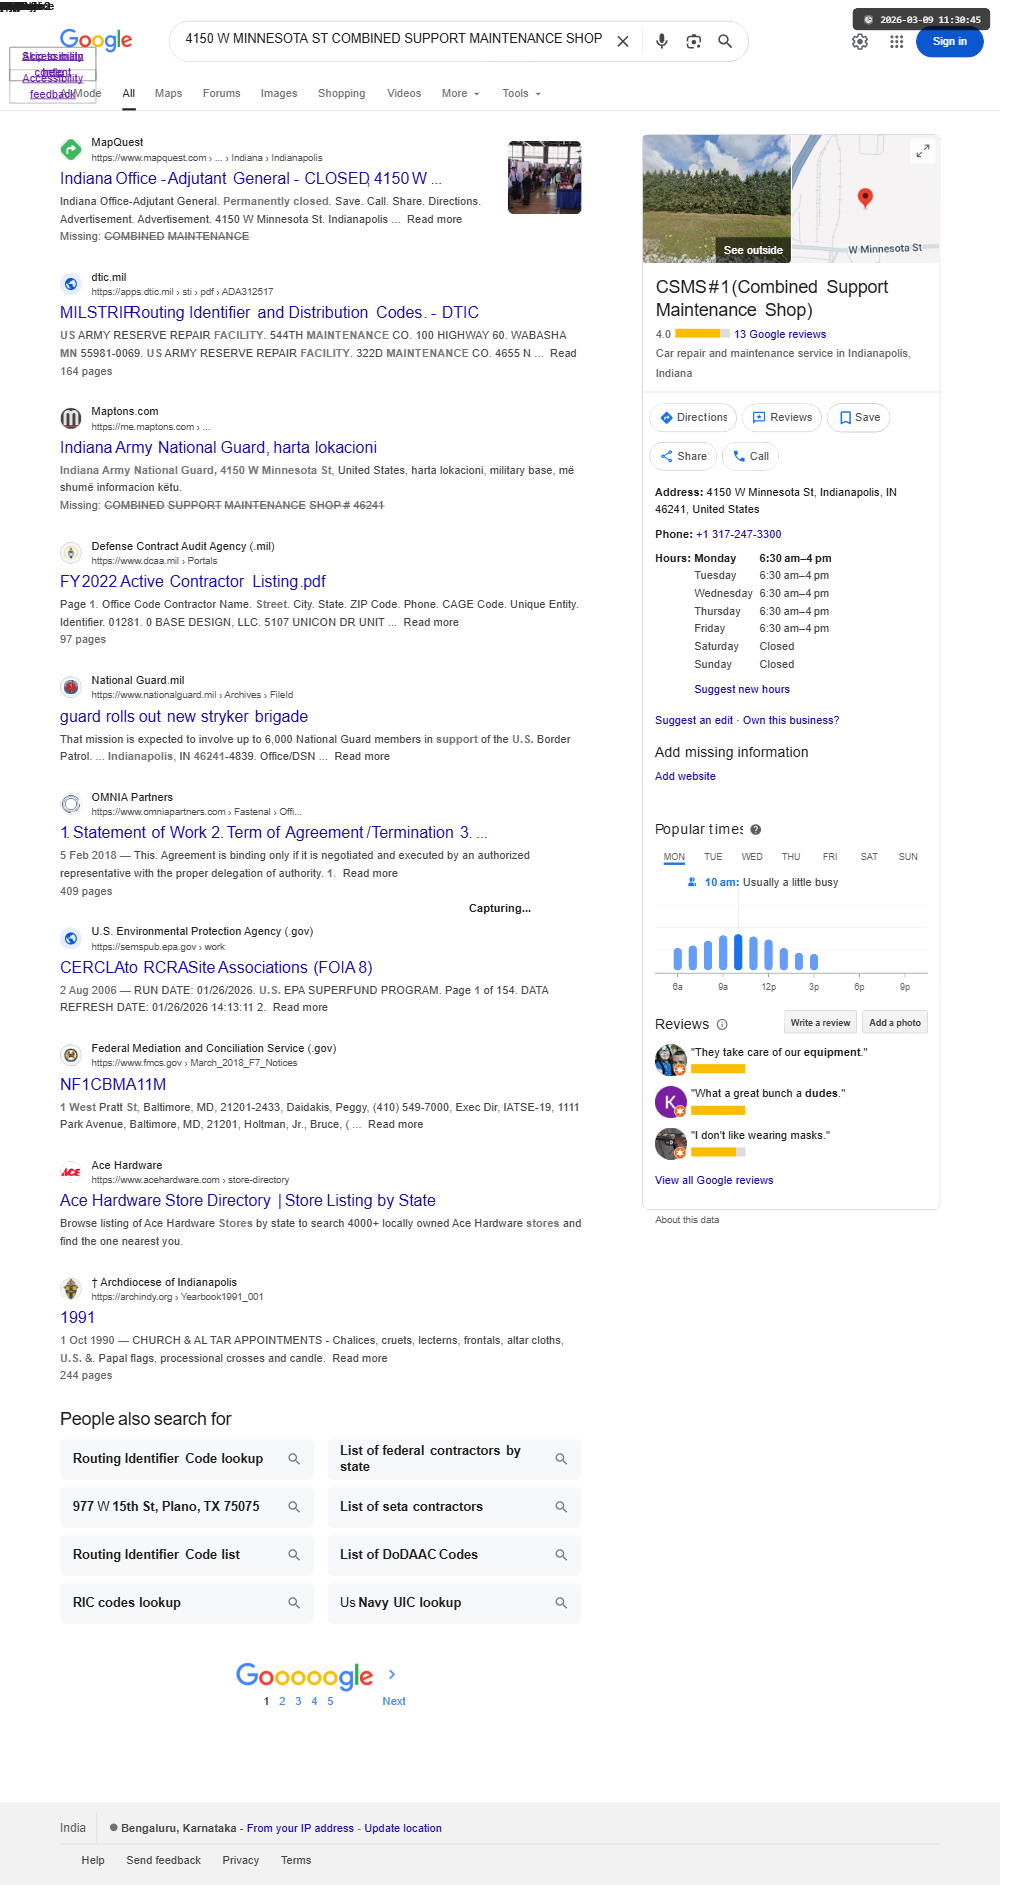This screenshot has width=1012, height=1885.
Task: Select the All results tab
Action: click(129, 93)
